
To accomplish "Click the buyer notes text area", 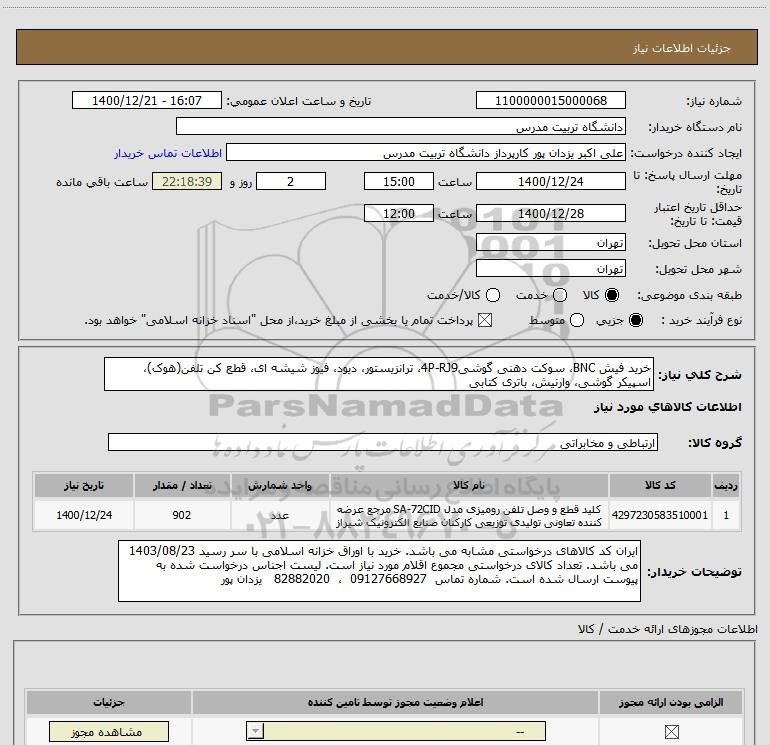I will pyautogui.click(x=379, y=571).
